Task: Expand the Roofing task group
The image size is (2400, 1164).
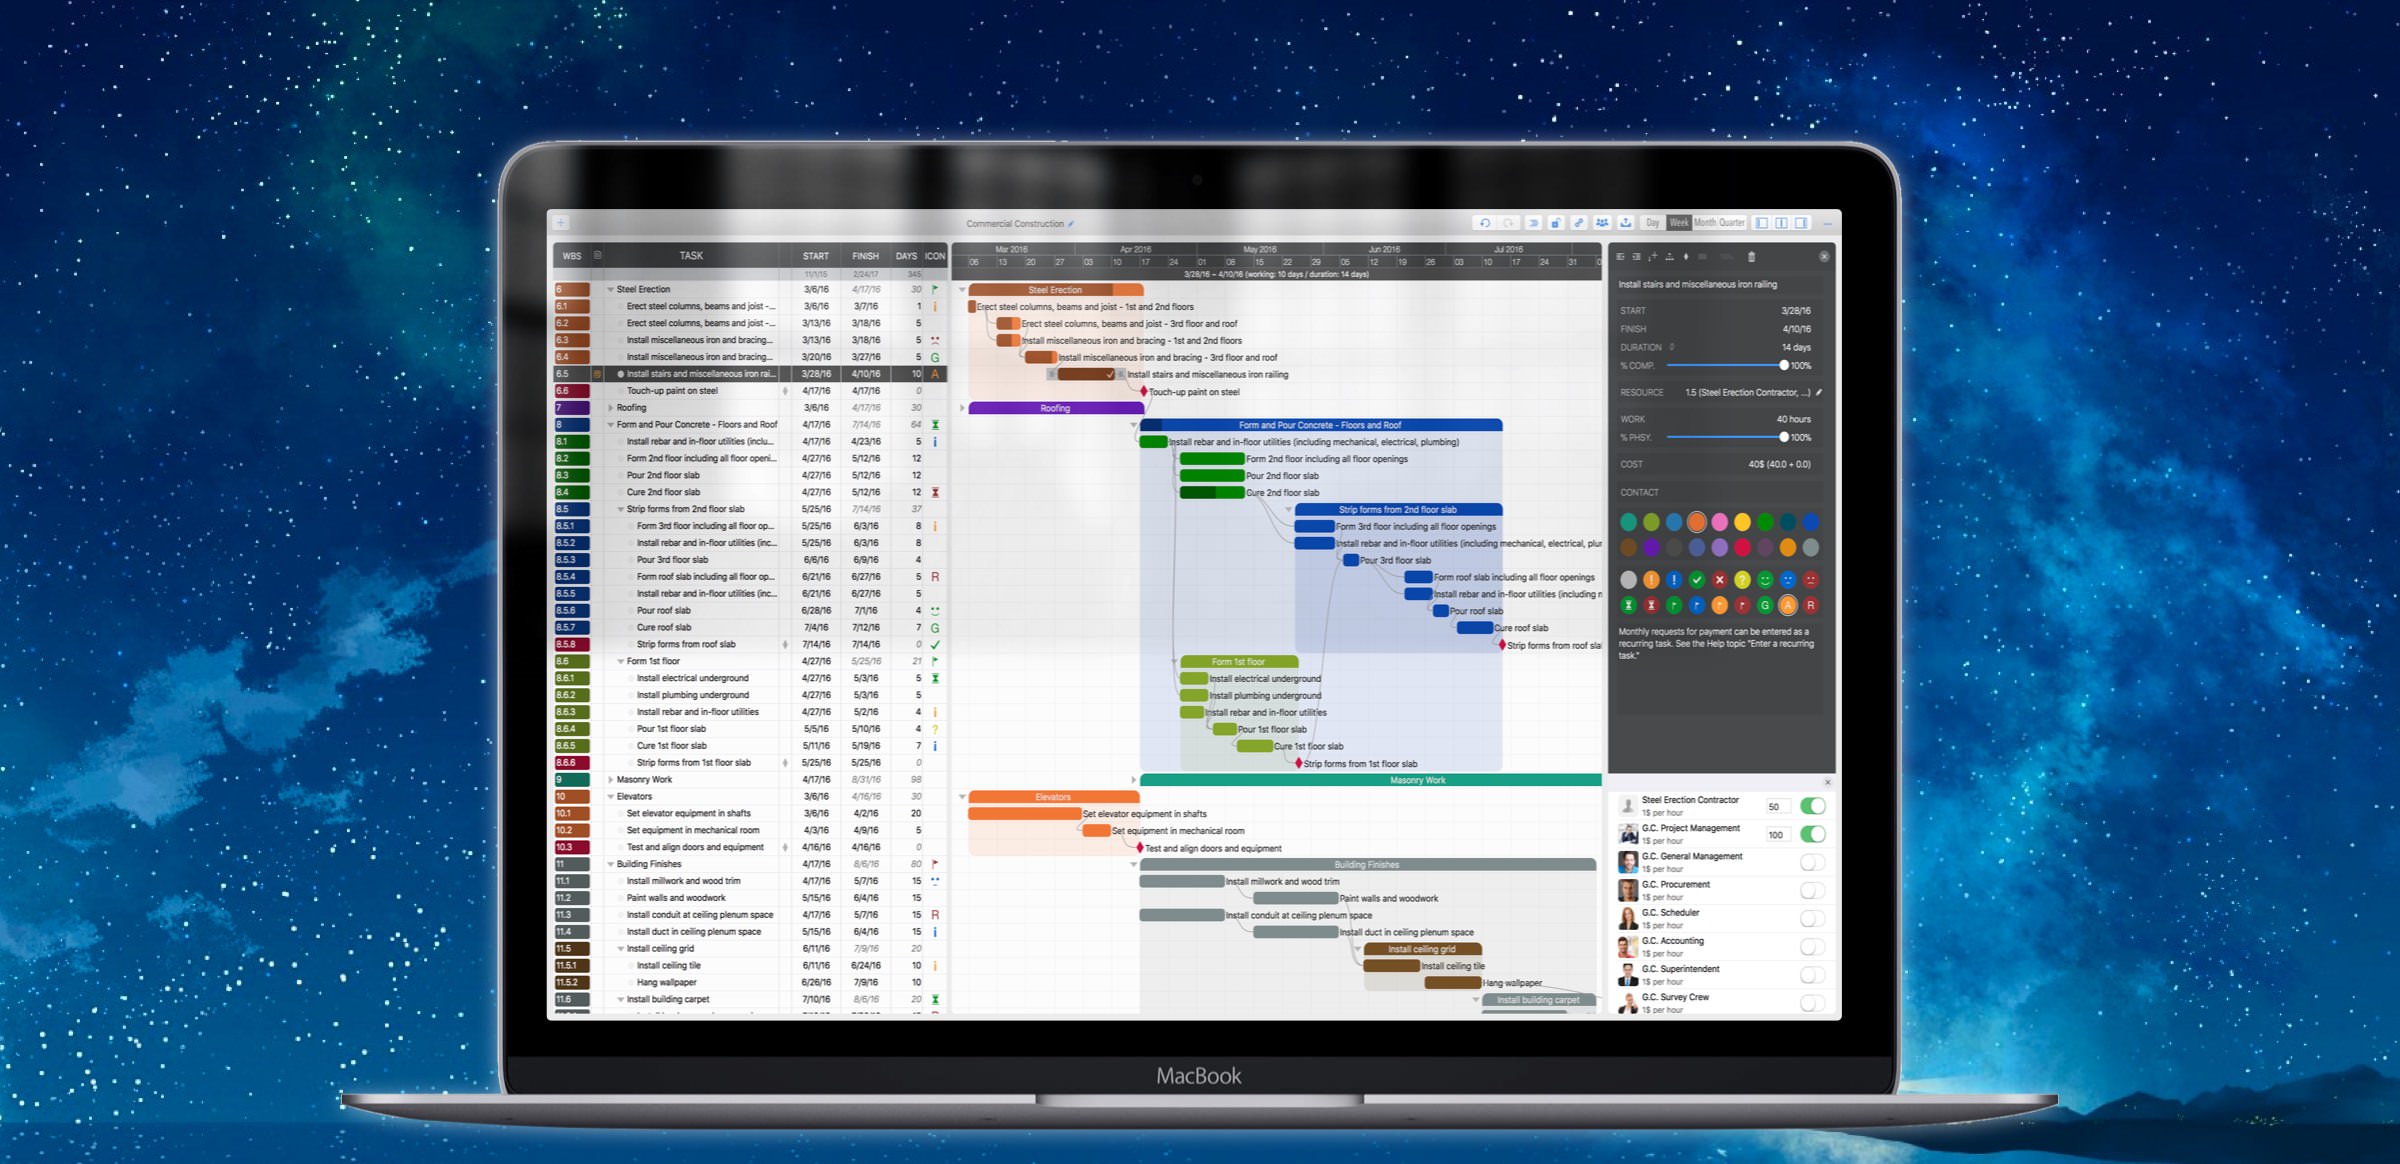Action: (x=610, y=408)
